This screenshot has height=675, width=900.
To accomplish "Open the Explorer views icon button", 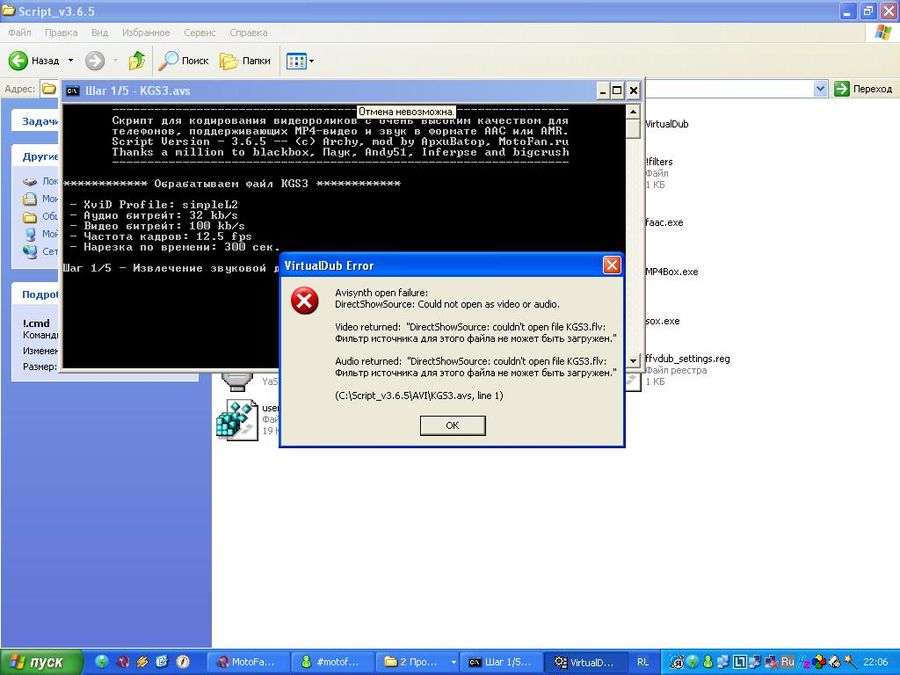I will click(296, 60).
